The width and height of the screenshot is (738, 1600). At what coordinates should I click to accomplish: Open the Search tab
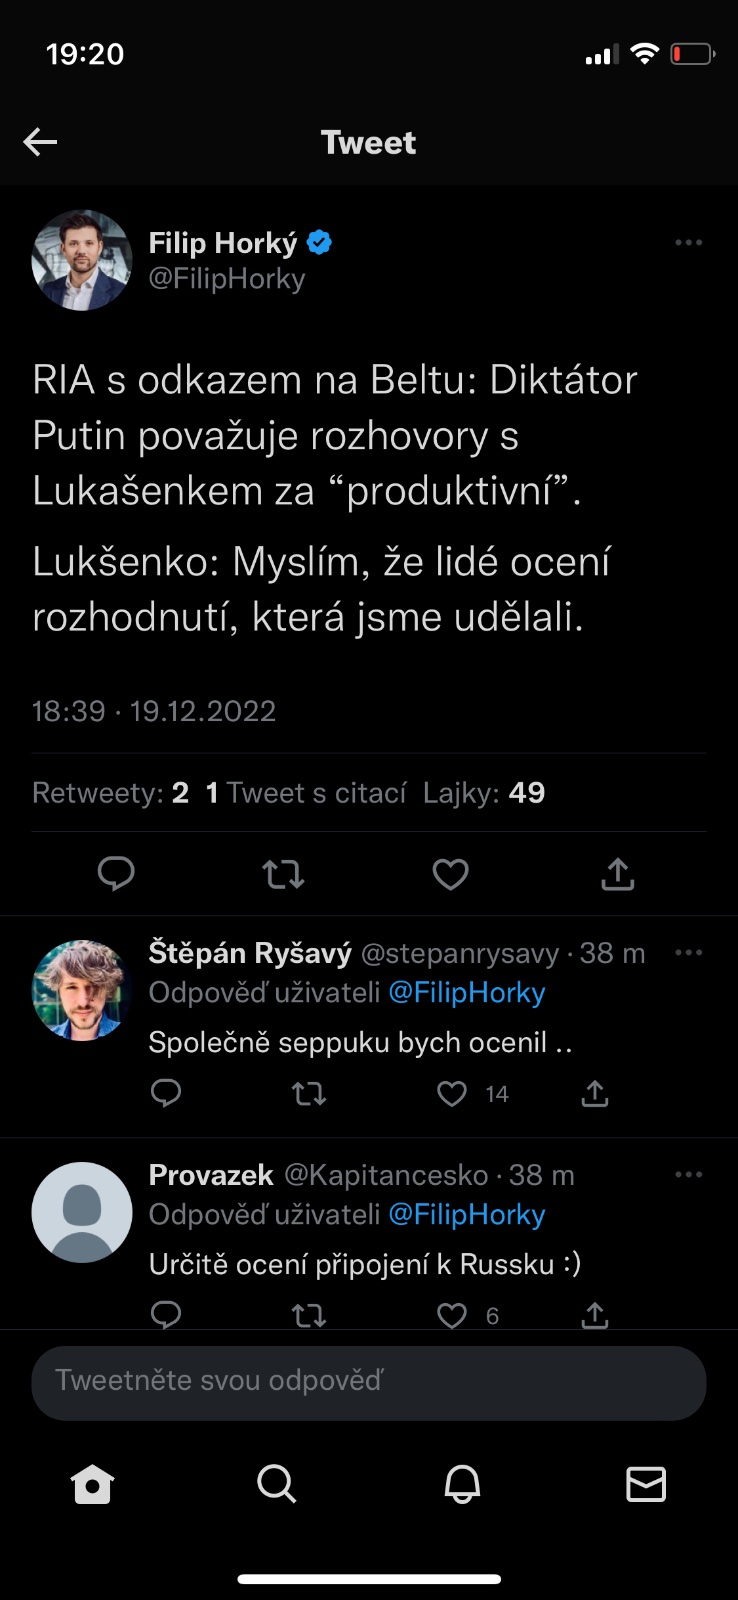pyautogui.click(x=276, y=1485)
